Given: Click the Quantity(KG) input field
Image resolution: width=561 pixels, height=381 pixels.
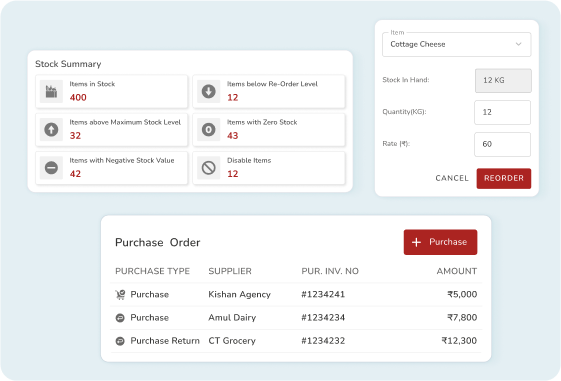Looking at the screenshot, I should click(502, 112).
